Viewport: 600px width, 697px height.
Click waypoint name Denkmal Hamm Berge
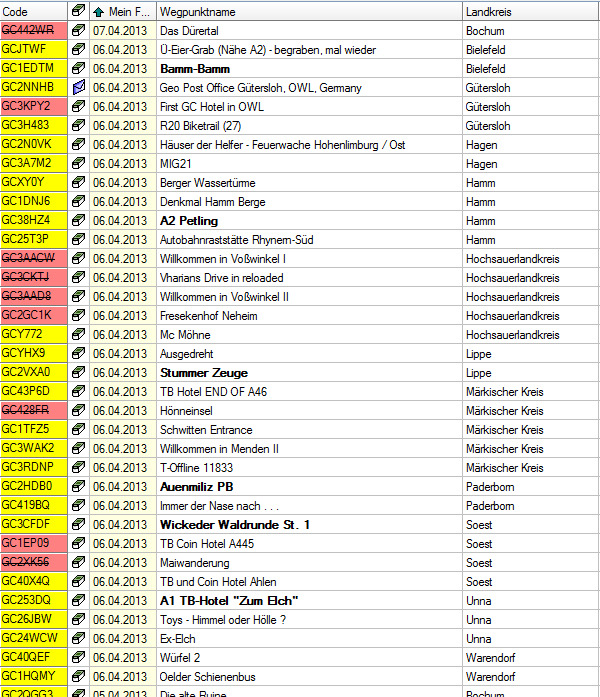point(212,202)
